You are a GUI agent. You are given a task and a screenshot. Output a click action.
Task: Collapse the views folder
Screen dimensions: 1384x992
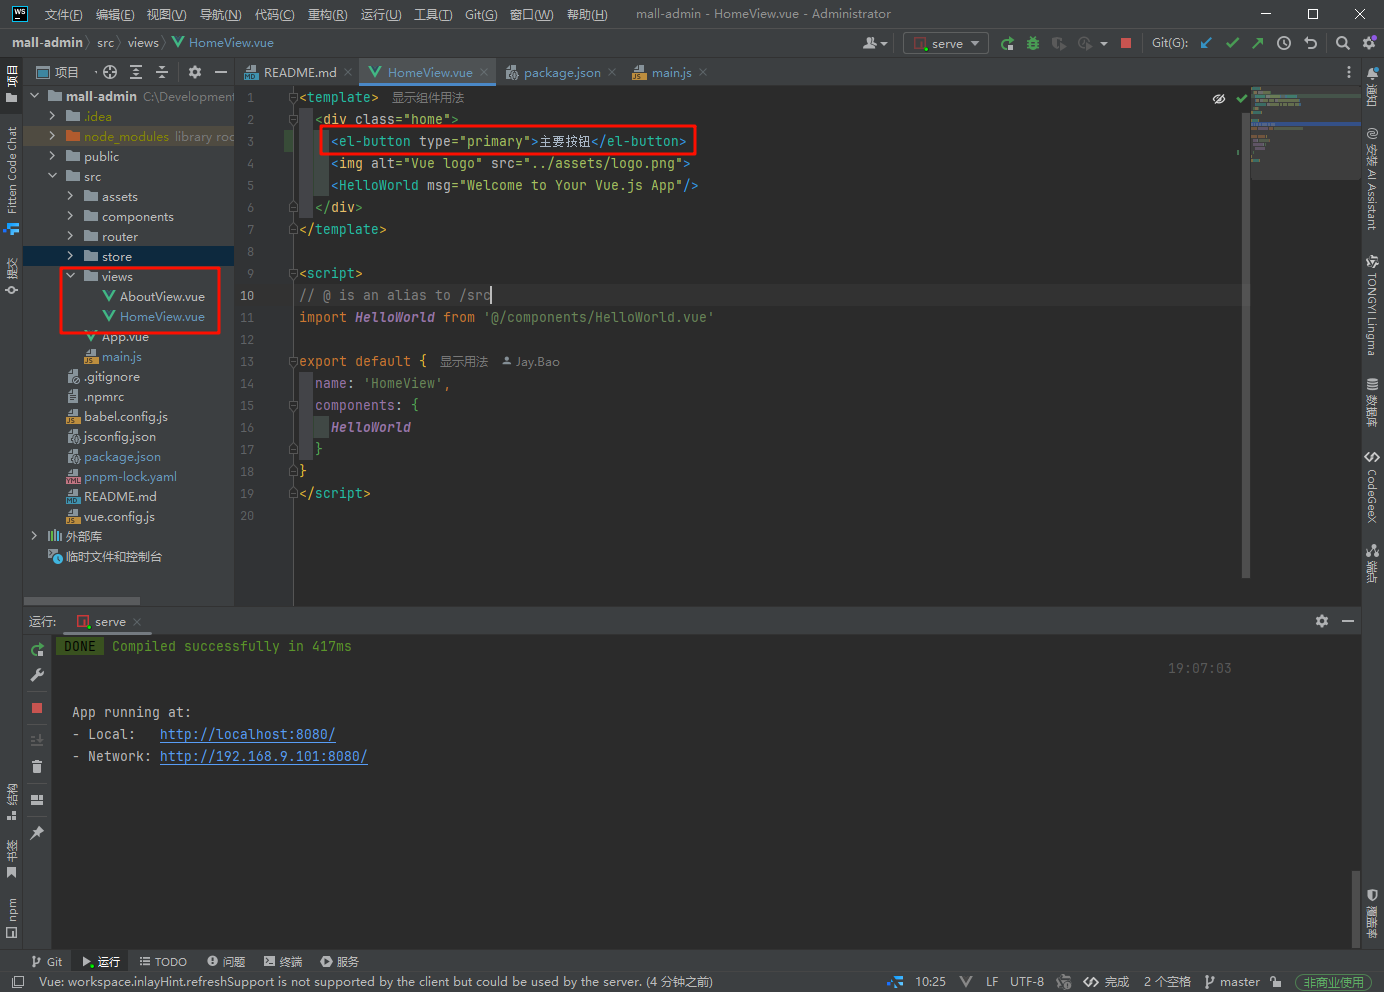pyautogui.click(x=71, y=276)
